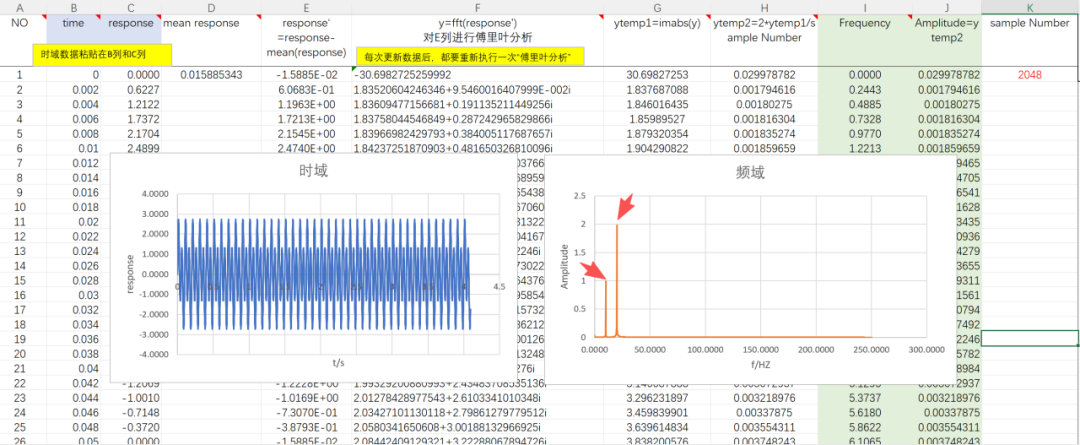Select ytemp1 cell 1.837687088
The width and height of the screenshot is (1080, 445).
coord(657,90)
